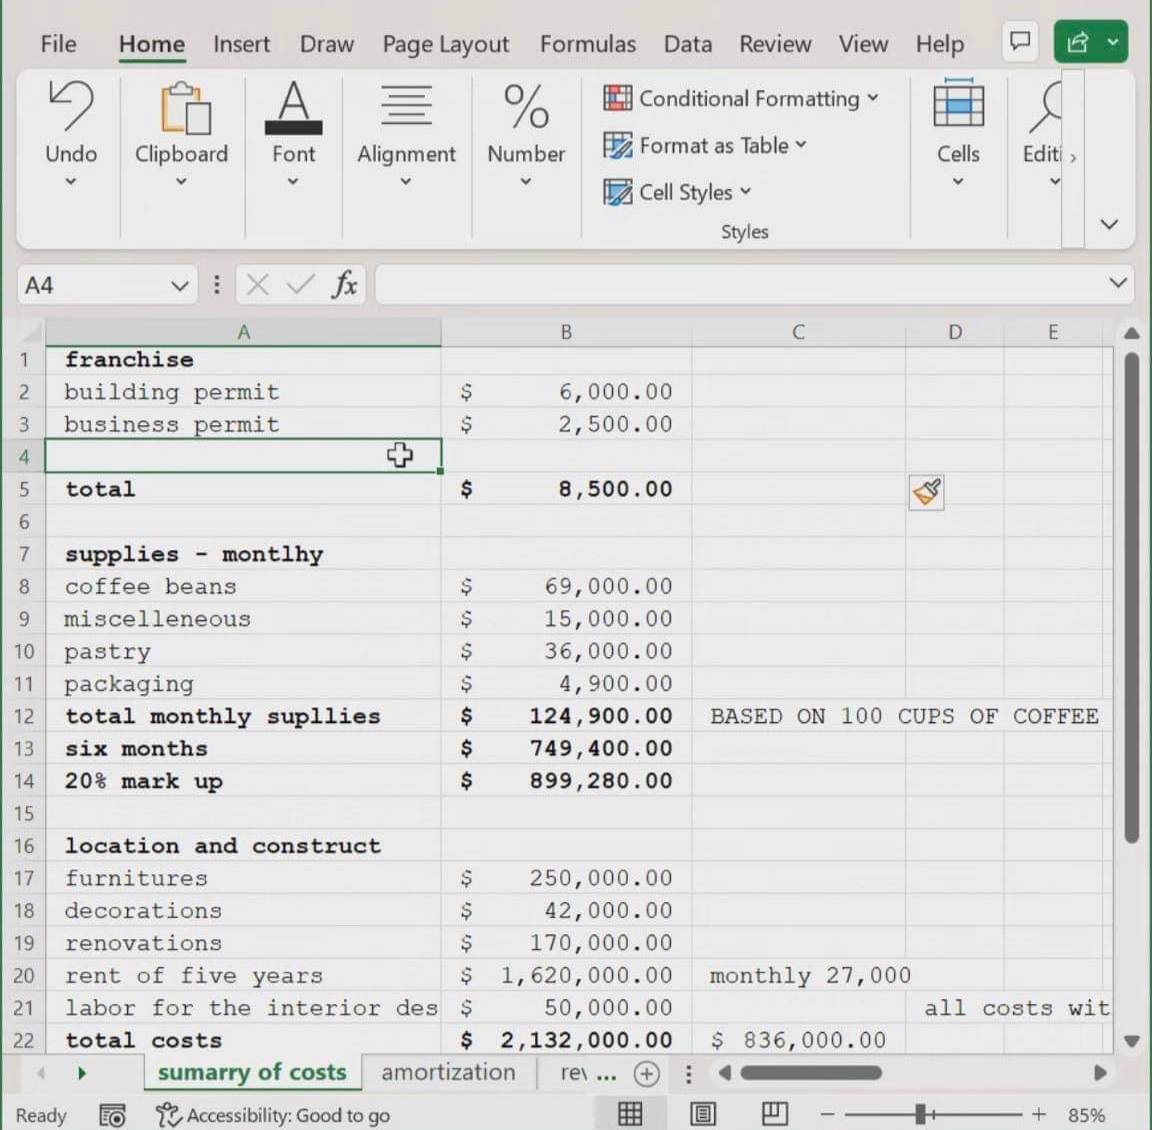Click the checkmark in formula bar
1152x1130 pixels.
300,284
